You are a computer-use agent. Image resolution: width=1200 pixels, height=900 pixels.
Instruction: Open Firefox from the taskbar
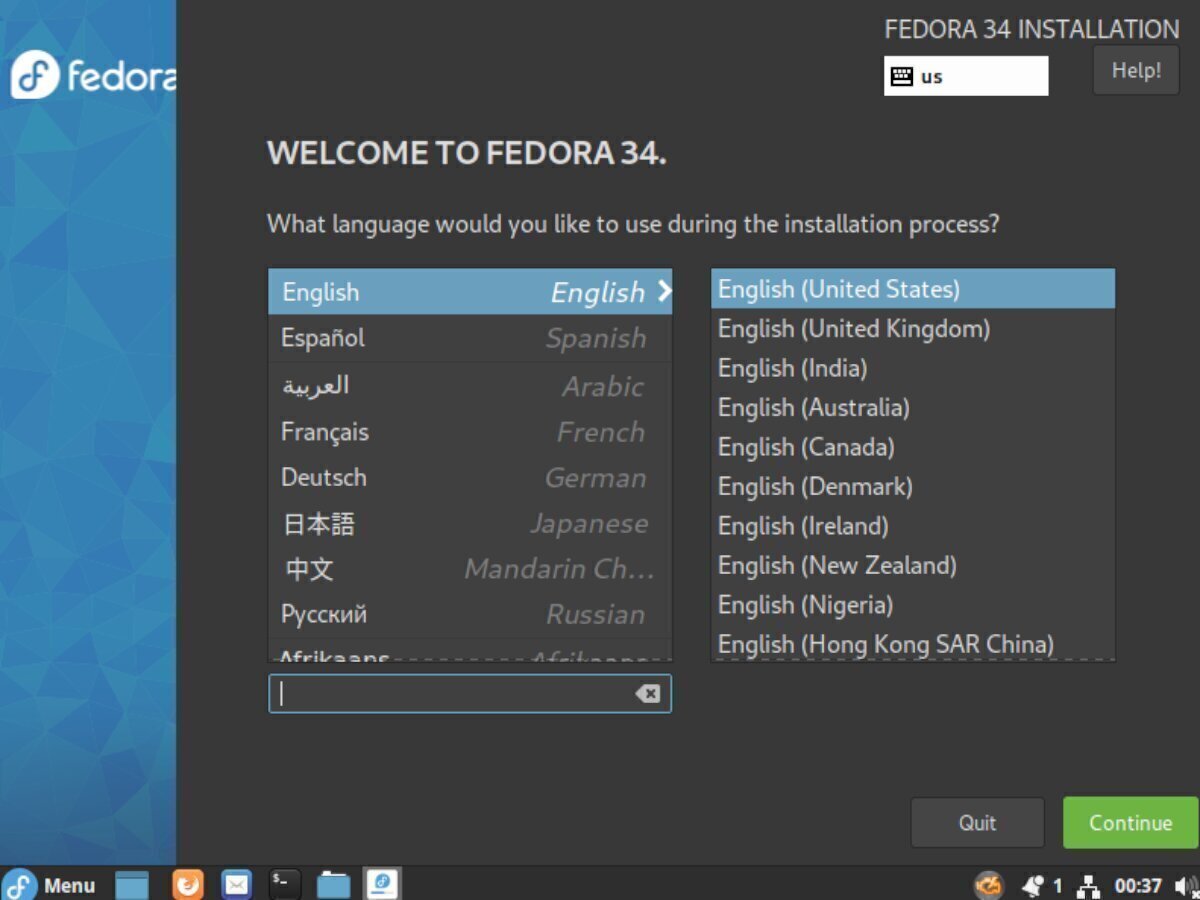[x=187, y=884]
